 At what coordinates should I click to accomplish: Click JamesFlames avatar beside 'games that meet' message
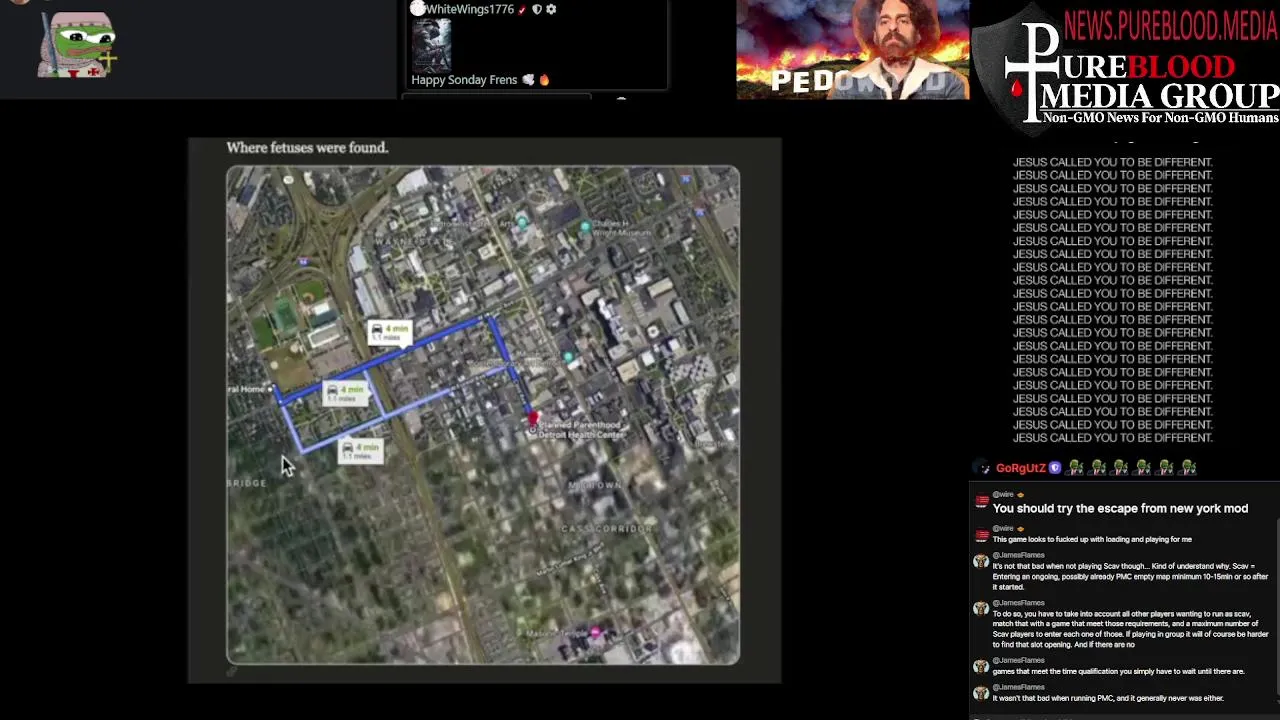click(982, 667)
